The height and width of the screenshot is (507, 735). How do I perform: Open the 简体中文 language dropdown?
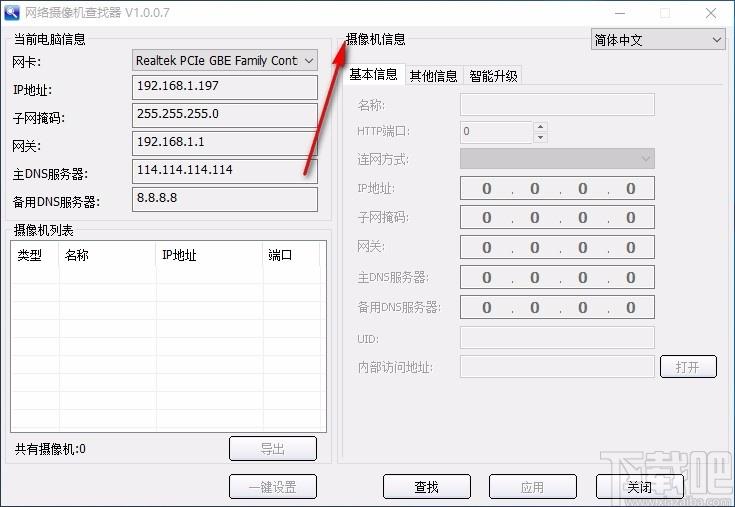click(658, 40)
